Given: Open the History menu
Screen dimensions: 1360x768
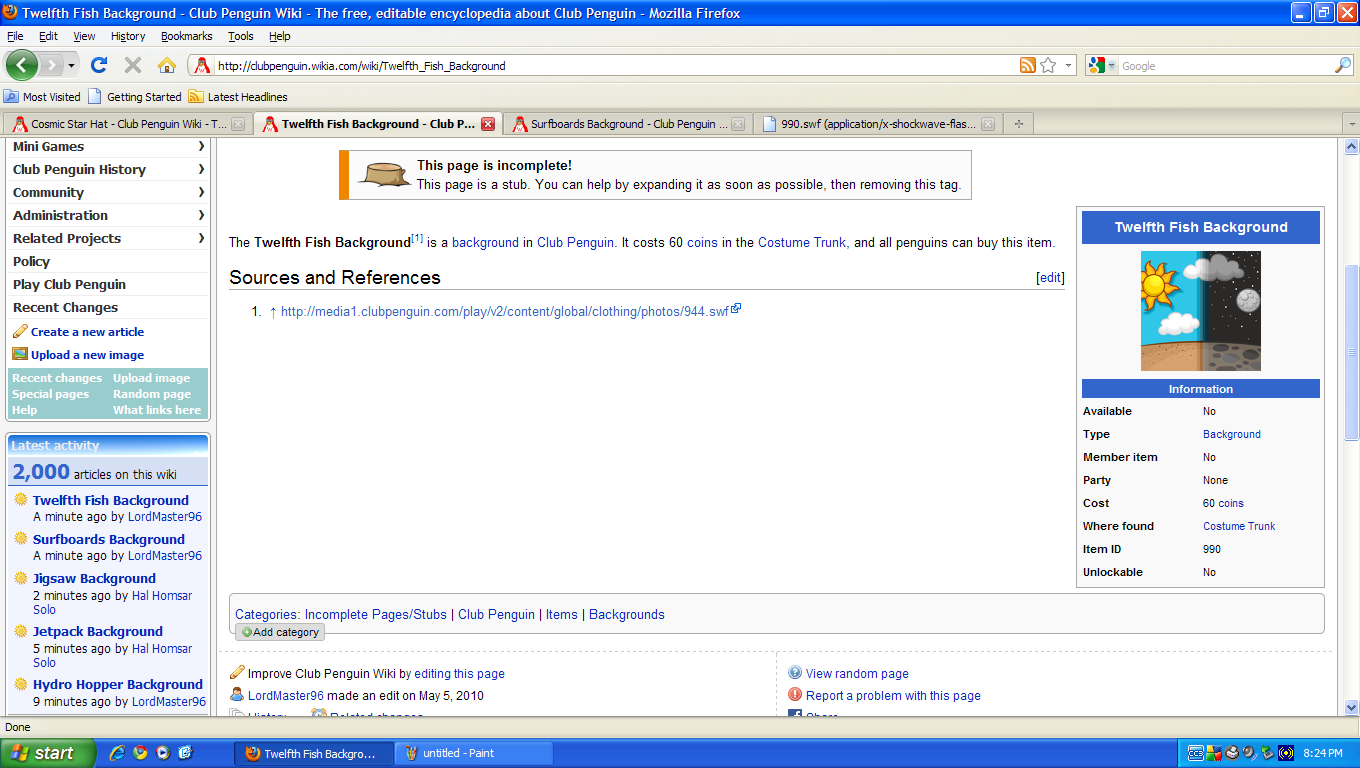Looking at the screenshot, I should tap(128, 36).
